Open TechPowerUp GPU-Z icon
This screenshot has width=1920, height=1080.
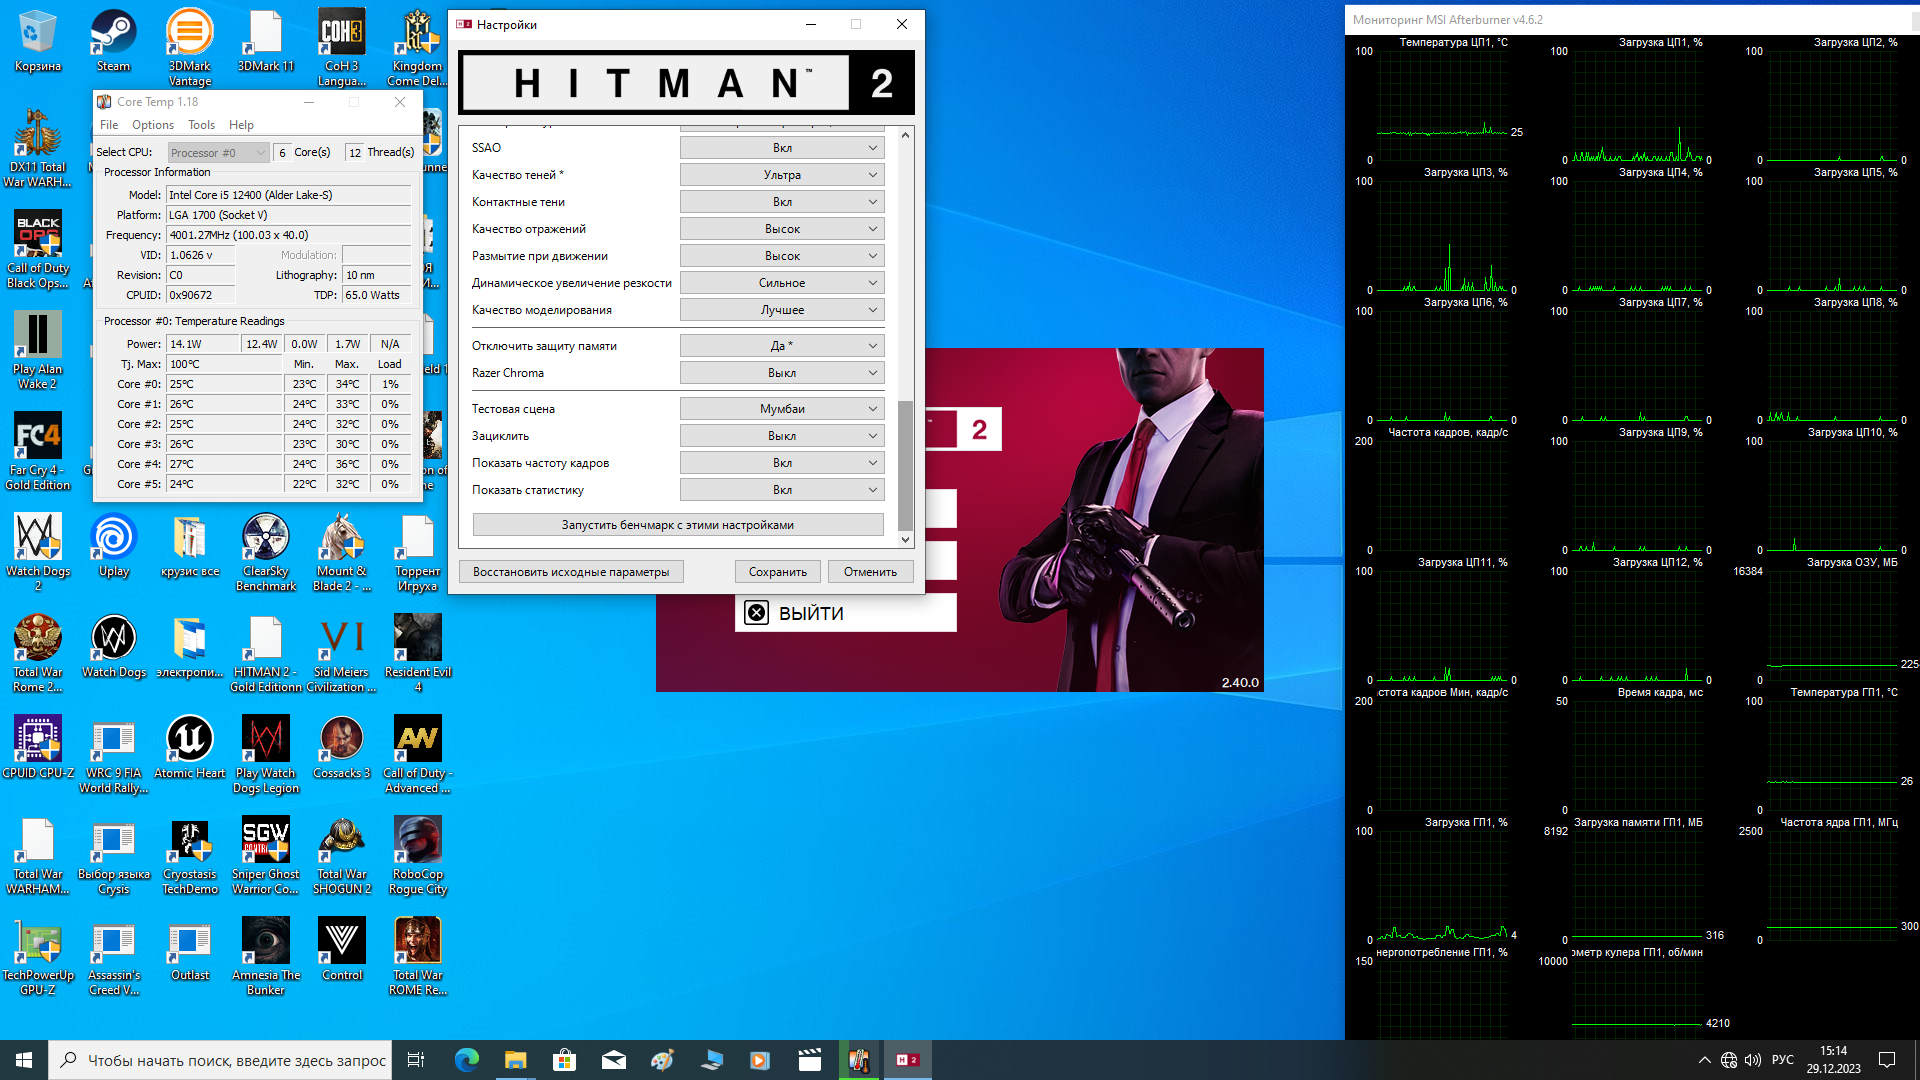click(x=37, y=949)
